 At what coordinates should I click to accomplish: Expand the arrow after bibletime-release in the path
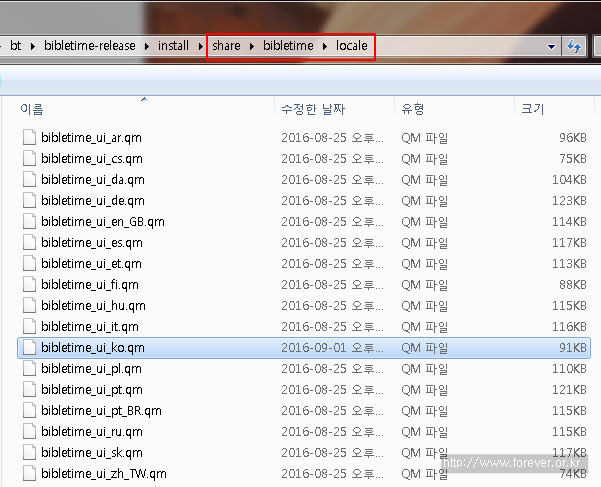point(147,46)
